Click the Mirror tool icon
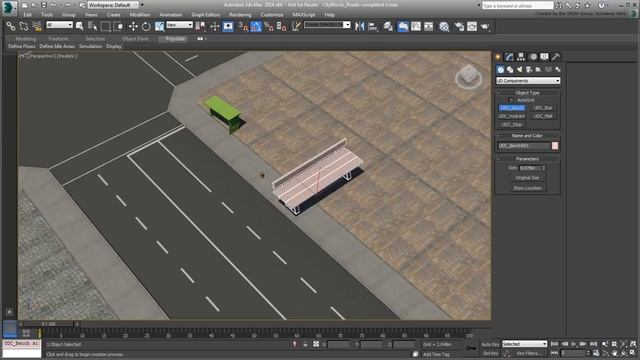The image size is (640, 360). 360,27
